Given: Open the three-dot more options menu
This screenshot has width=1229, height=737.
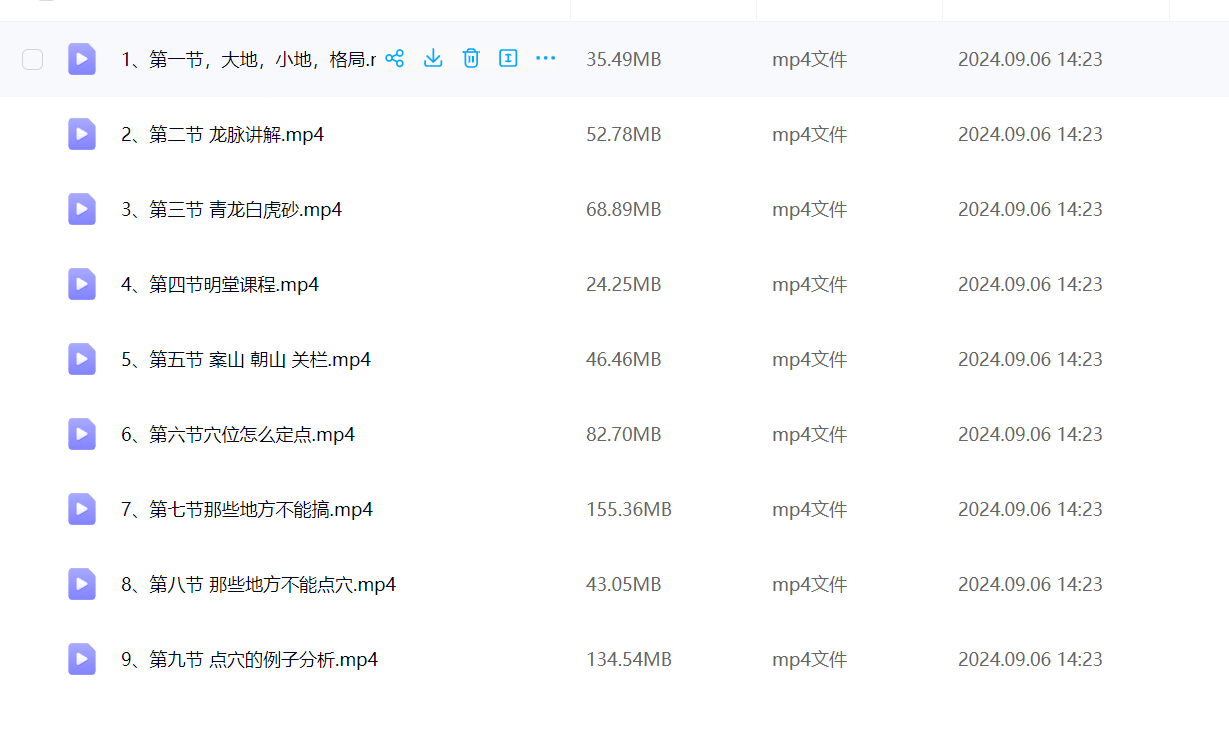Looking at the screenshot, I should (545, 58).
